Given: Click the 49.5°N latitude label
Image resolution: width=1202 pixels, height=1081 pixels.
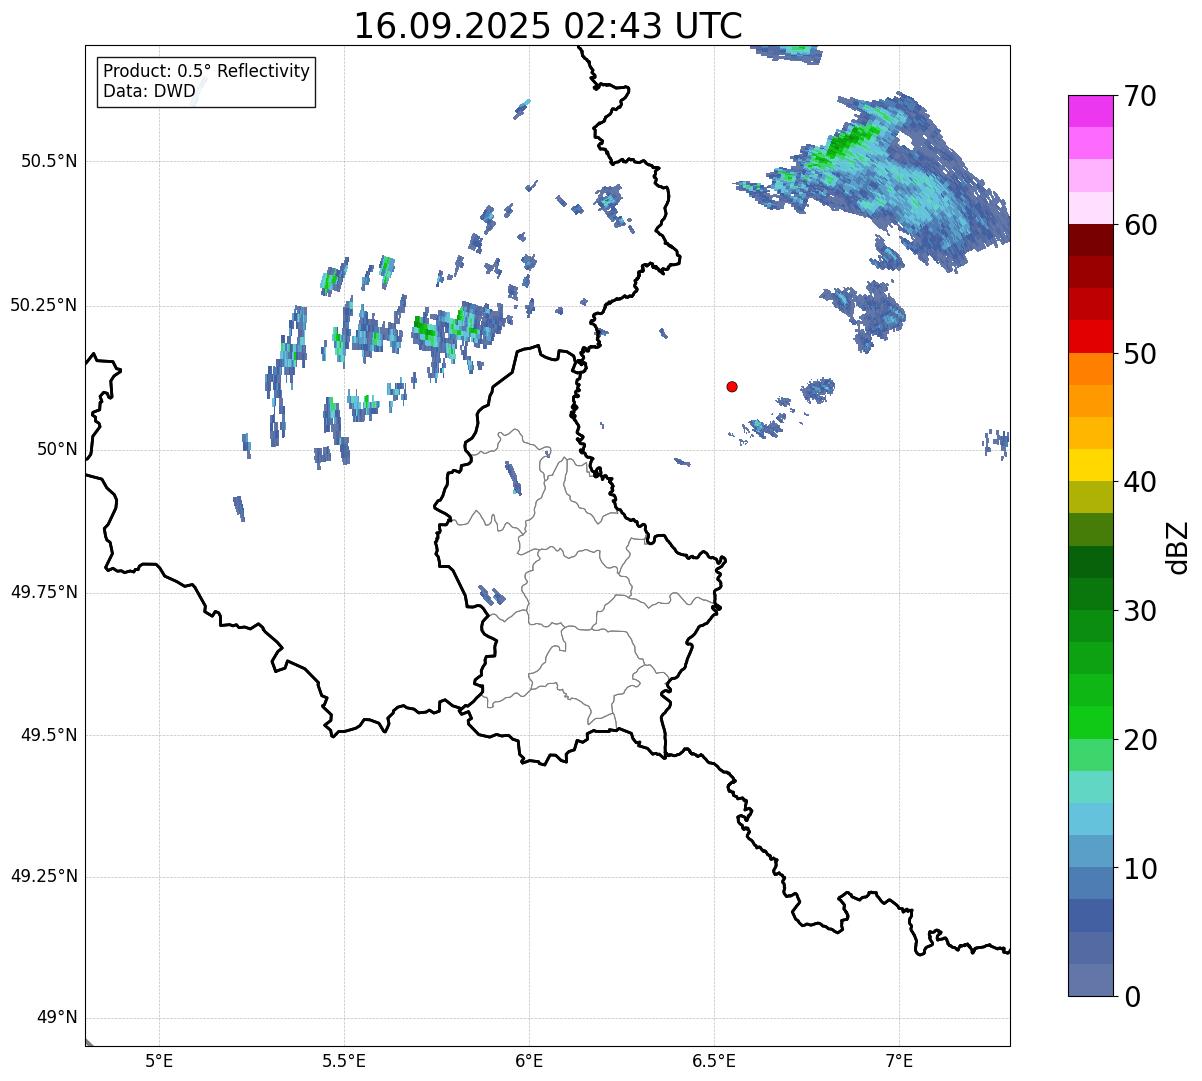Looking at the screenshot, I should point(49,735).
